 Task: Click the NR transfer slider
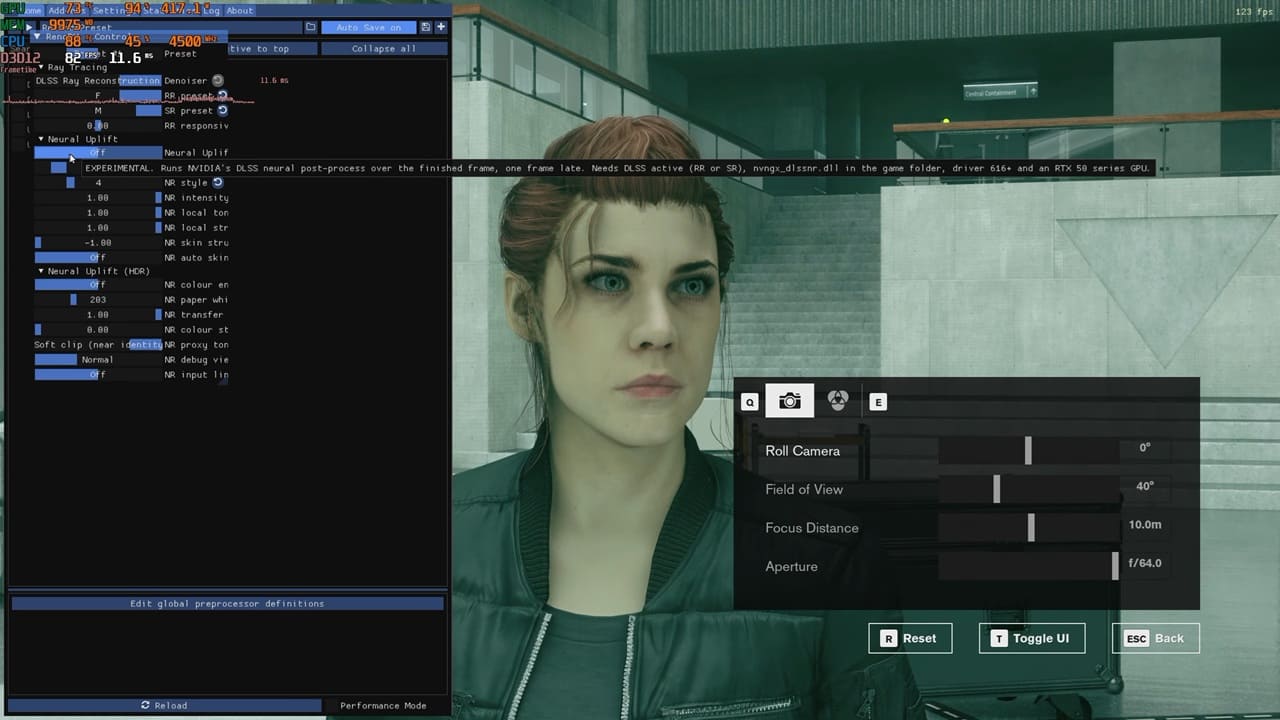(x=97, y=315)
